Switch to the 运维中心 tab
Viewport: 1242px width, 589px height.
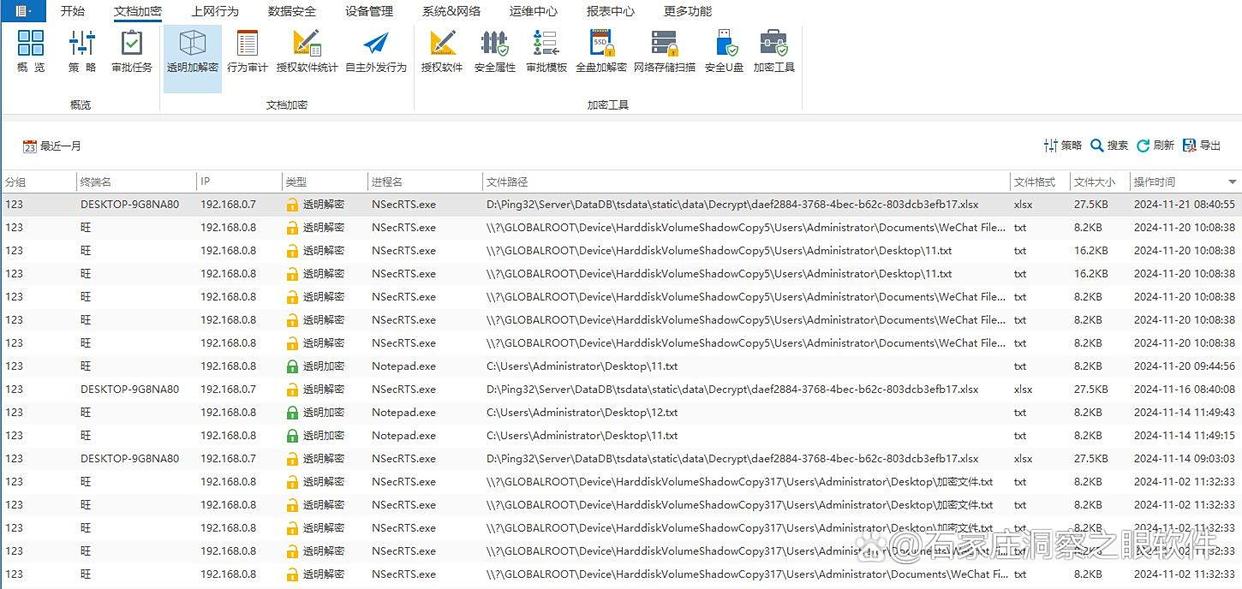(x=533, y=12)
